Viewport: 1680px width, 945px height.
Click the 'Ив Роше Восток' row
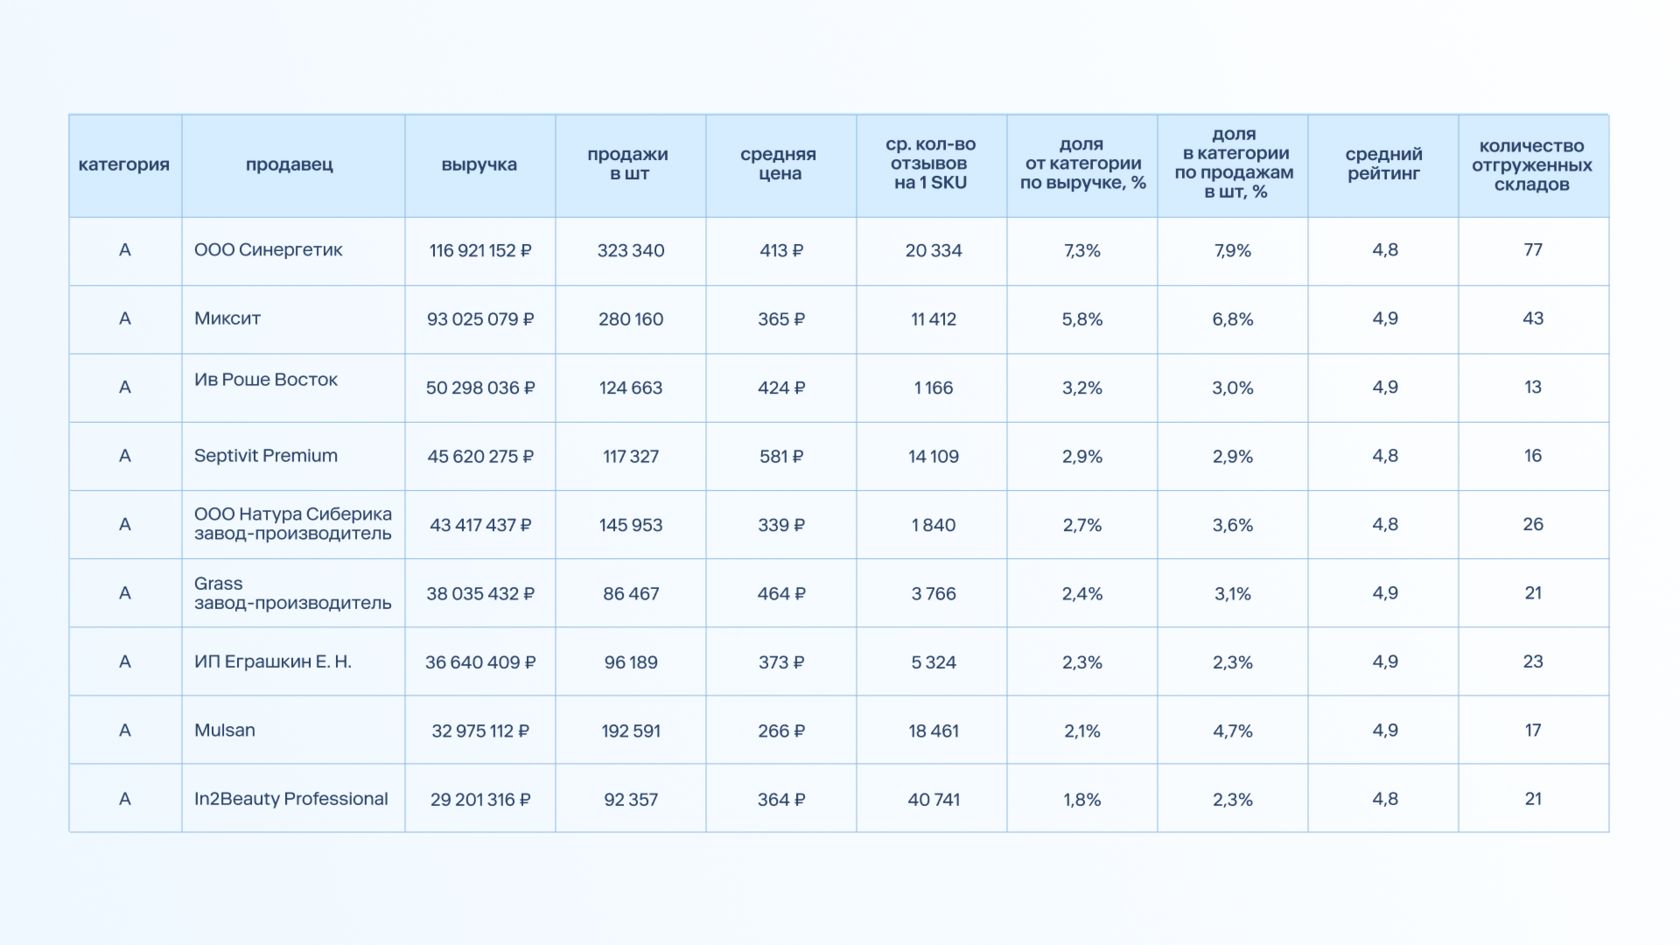pos(839,388)
